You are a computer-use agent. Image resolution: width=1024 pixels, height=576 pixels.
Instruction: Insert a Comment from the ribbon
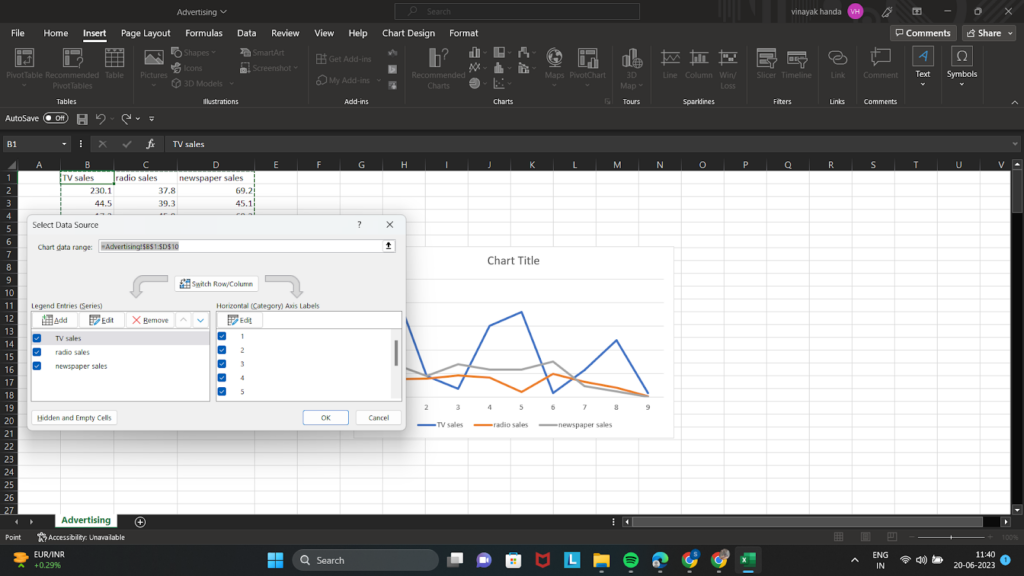click(x=880, y=63)
